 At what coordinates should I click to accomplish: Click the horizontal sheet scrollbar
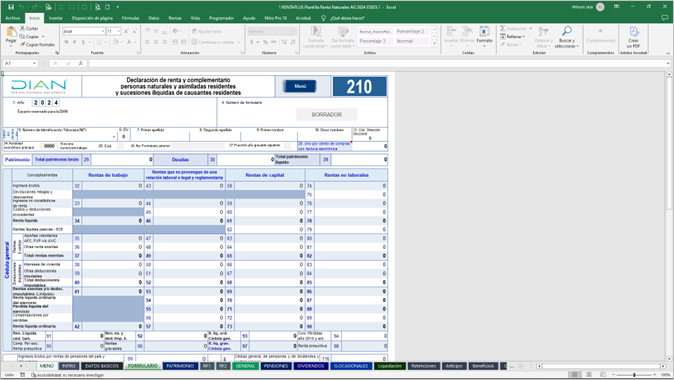click(x=600, y=366)
